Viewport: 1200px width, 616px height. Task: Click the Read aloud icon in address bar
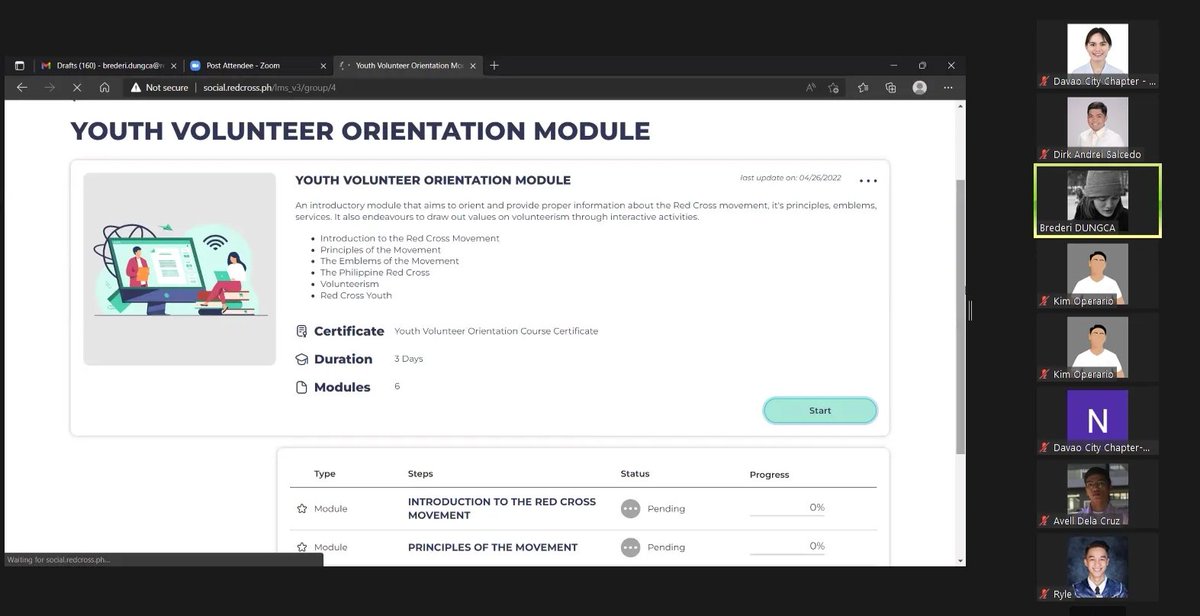[x=811, y=88]
